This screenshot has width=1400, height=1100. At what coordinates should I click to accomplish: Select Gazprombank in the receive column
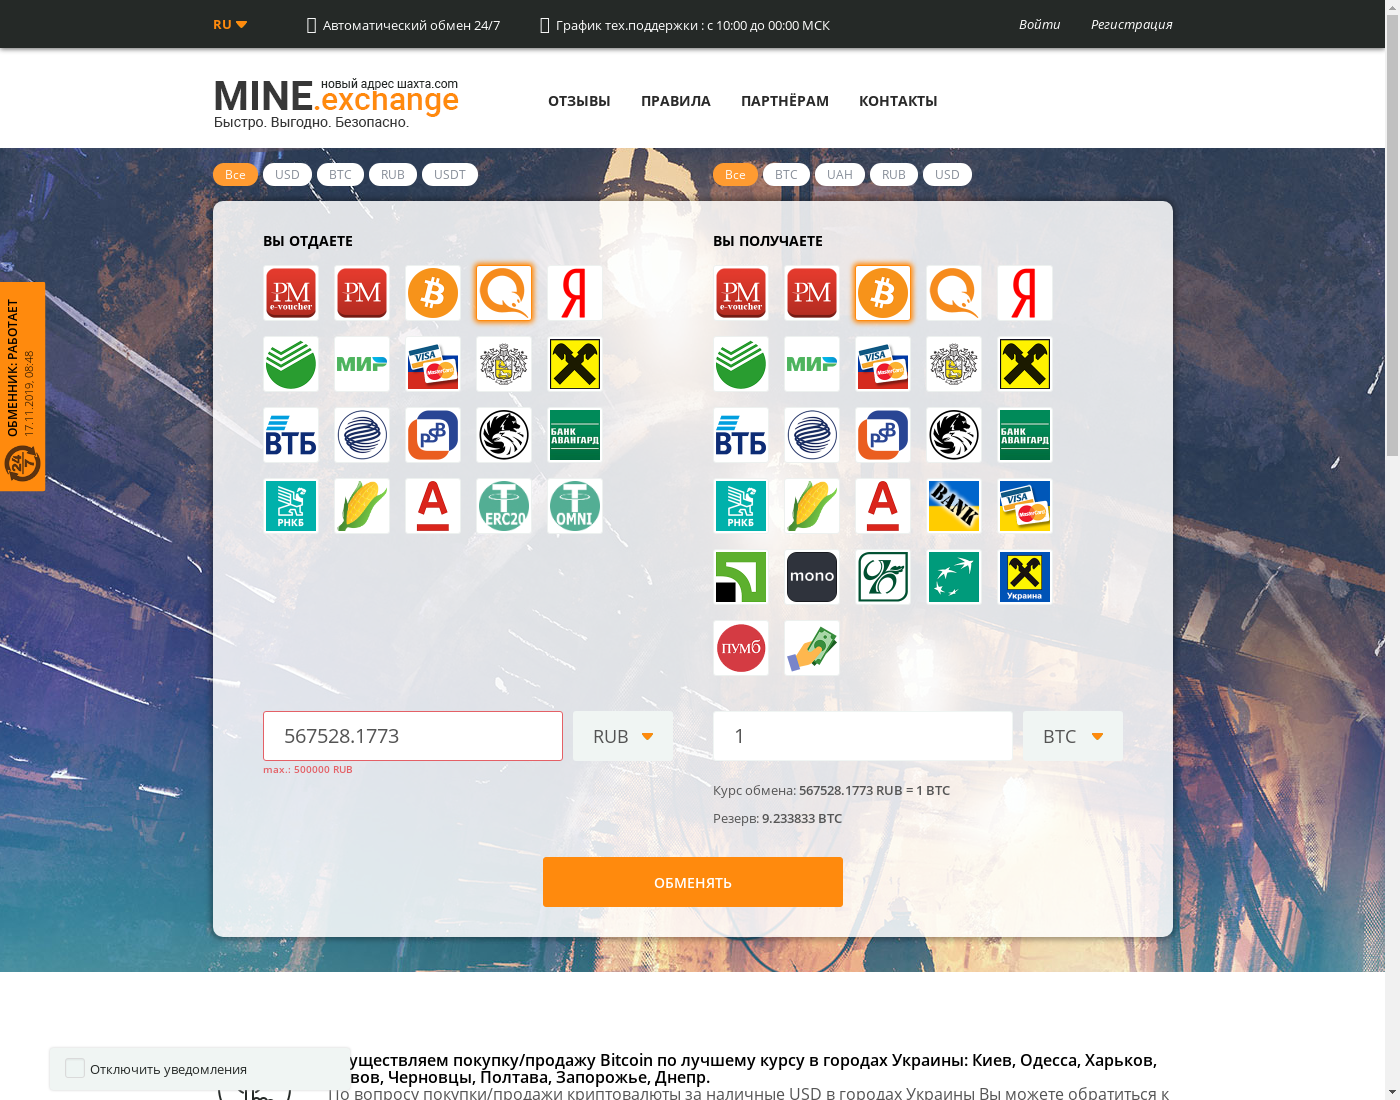[812, 435]
